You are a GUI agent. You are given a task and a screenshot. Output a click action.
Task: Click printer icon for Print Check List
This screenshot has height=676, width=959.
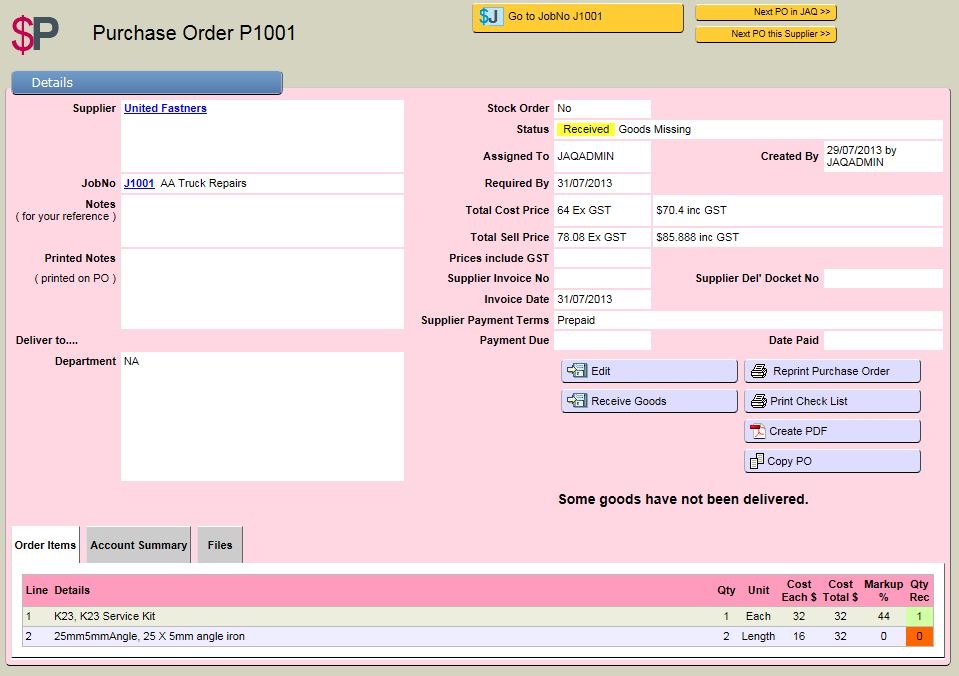pyautogui.click(x=758, y=401)
